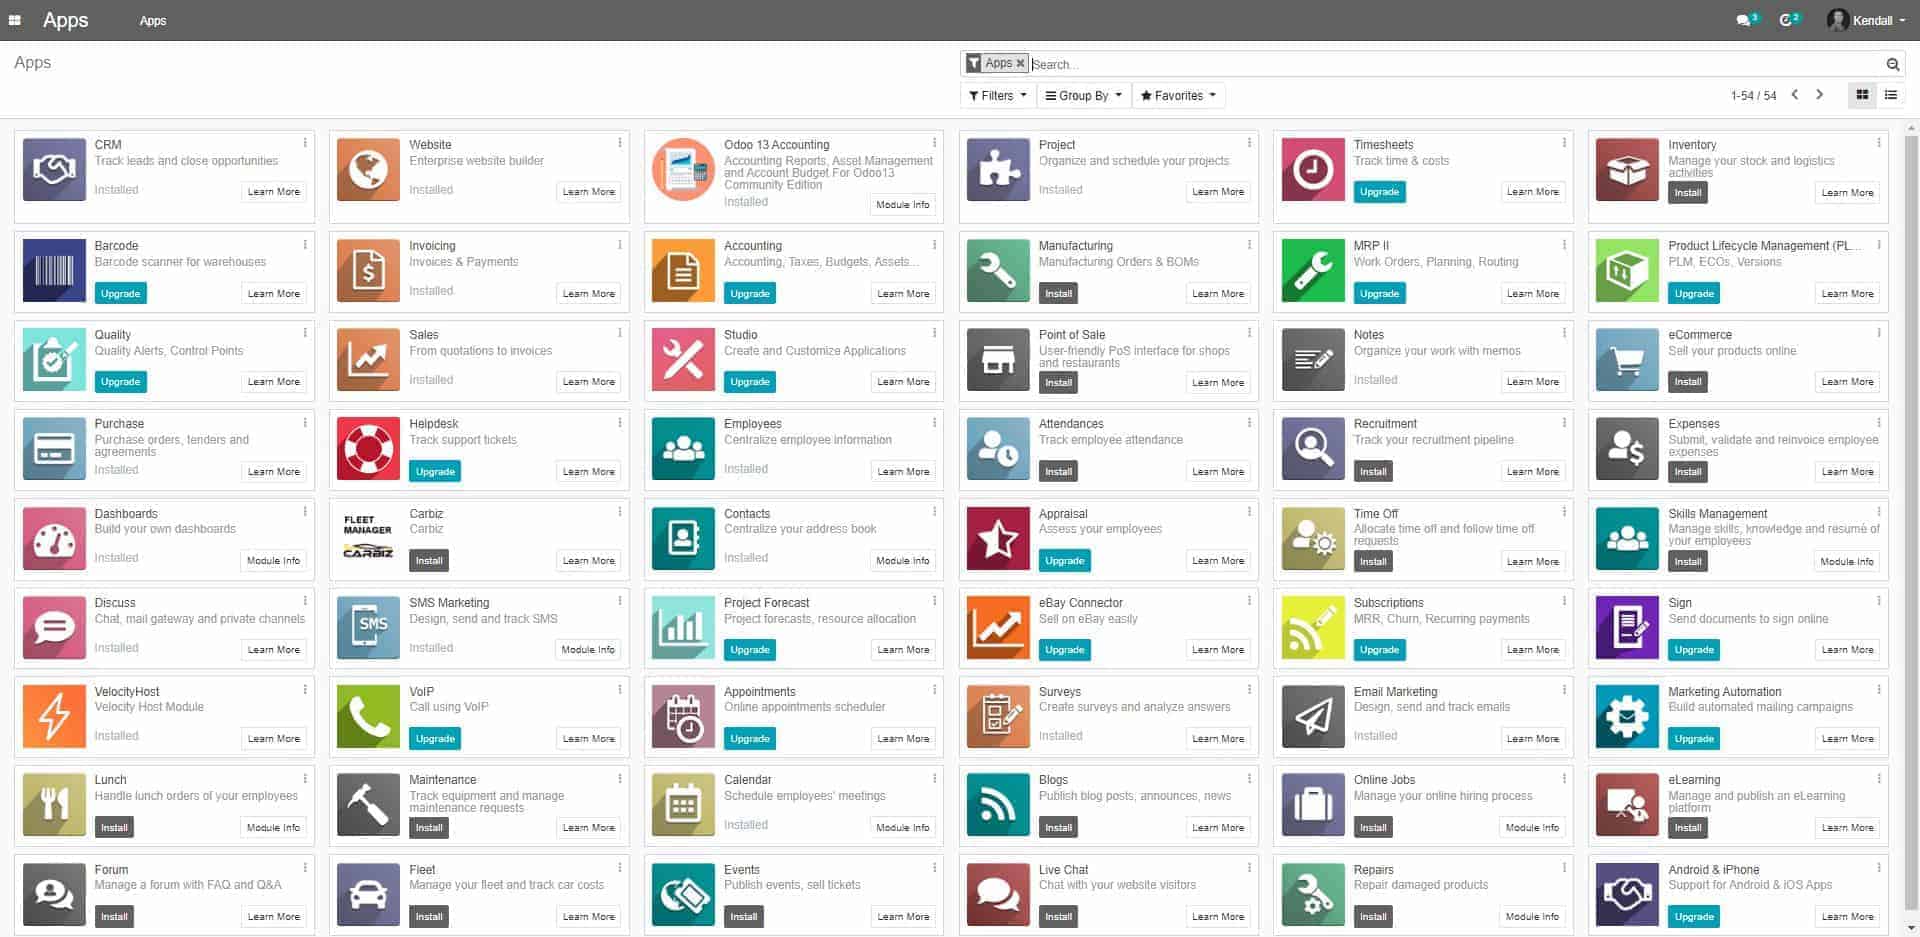This screenshot has width=1920, height=937.
Task: Open the Filters dropdown
Action: [x=997, y=96]
